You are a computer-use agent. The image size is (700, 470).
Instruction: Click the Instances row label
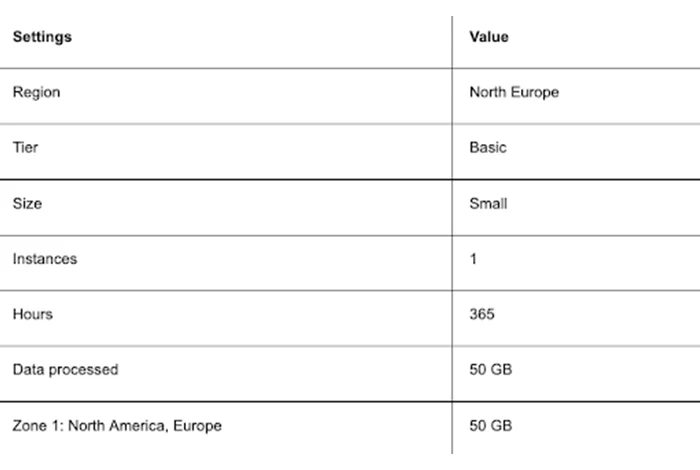(45, 259)
